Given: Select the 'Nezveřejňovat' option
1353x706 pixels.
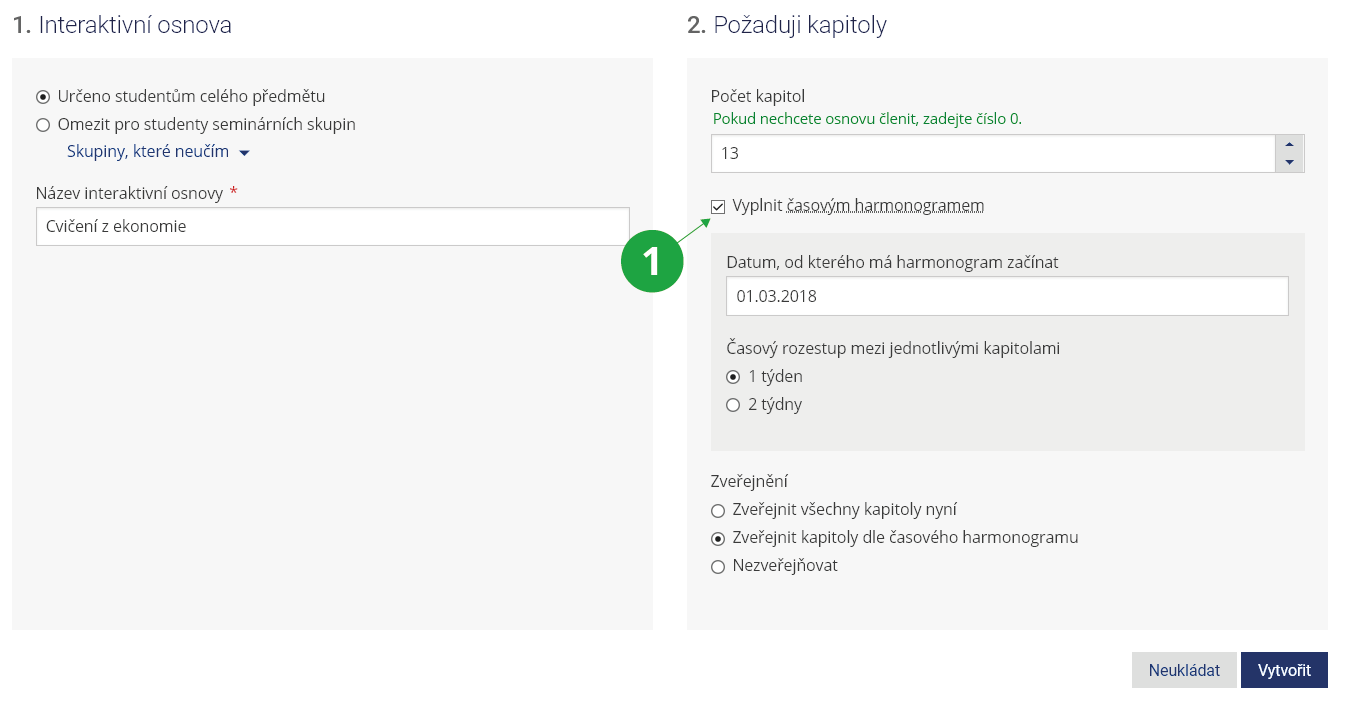Looking at the screenshot, I should [718, 567].
